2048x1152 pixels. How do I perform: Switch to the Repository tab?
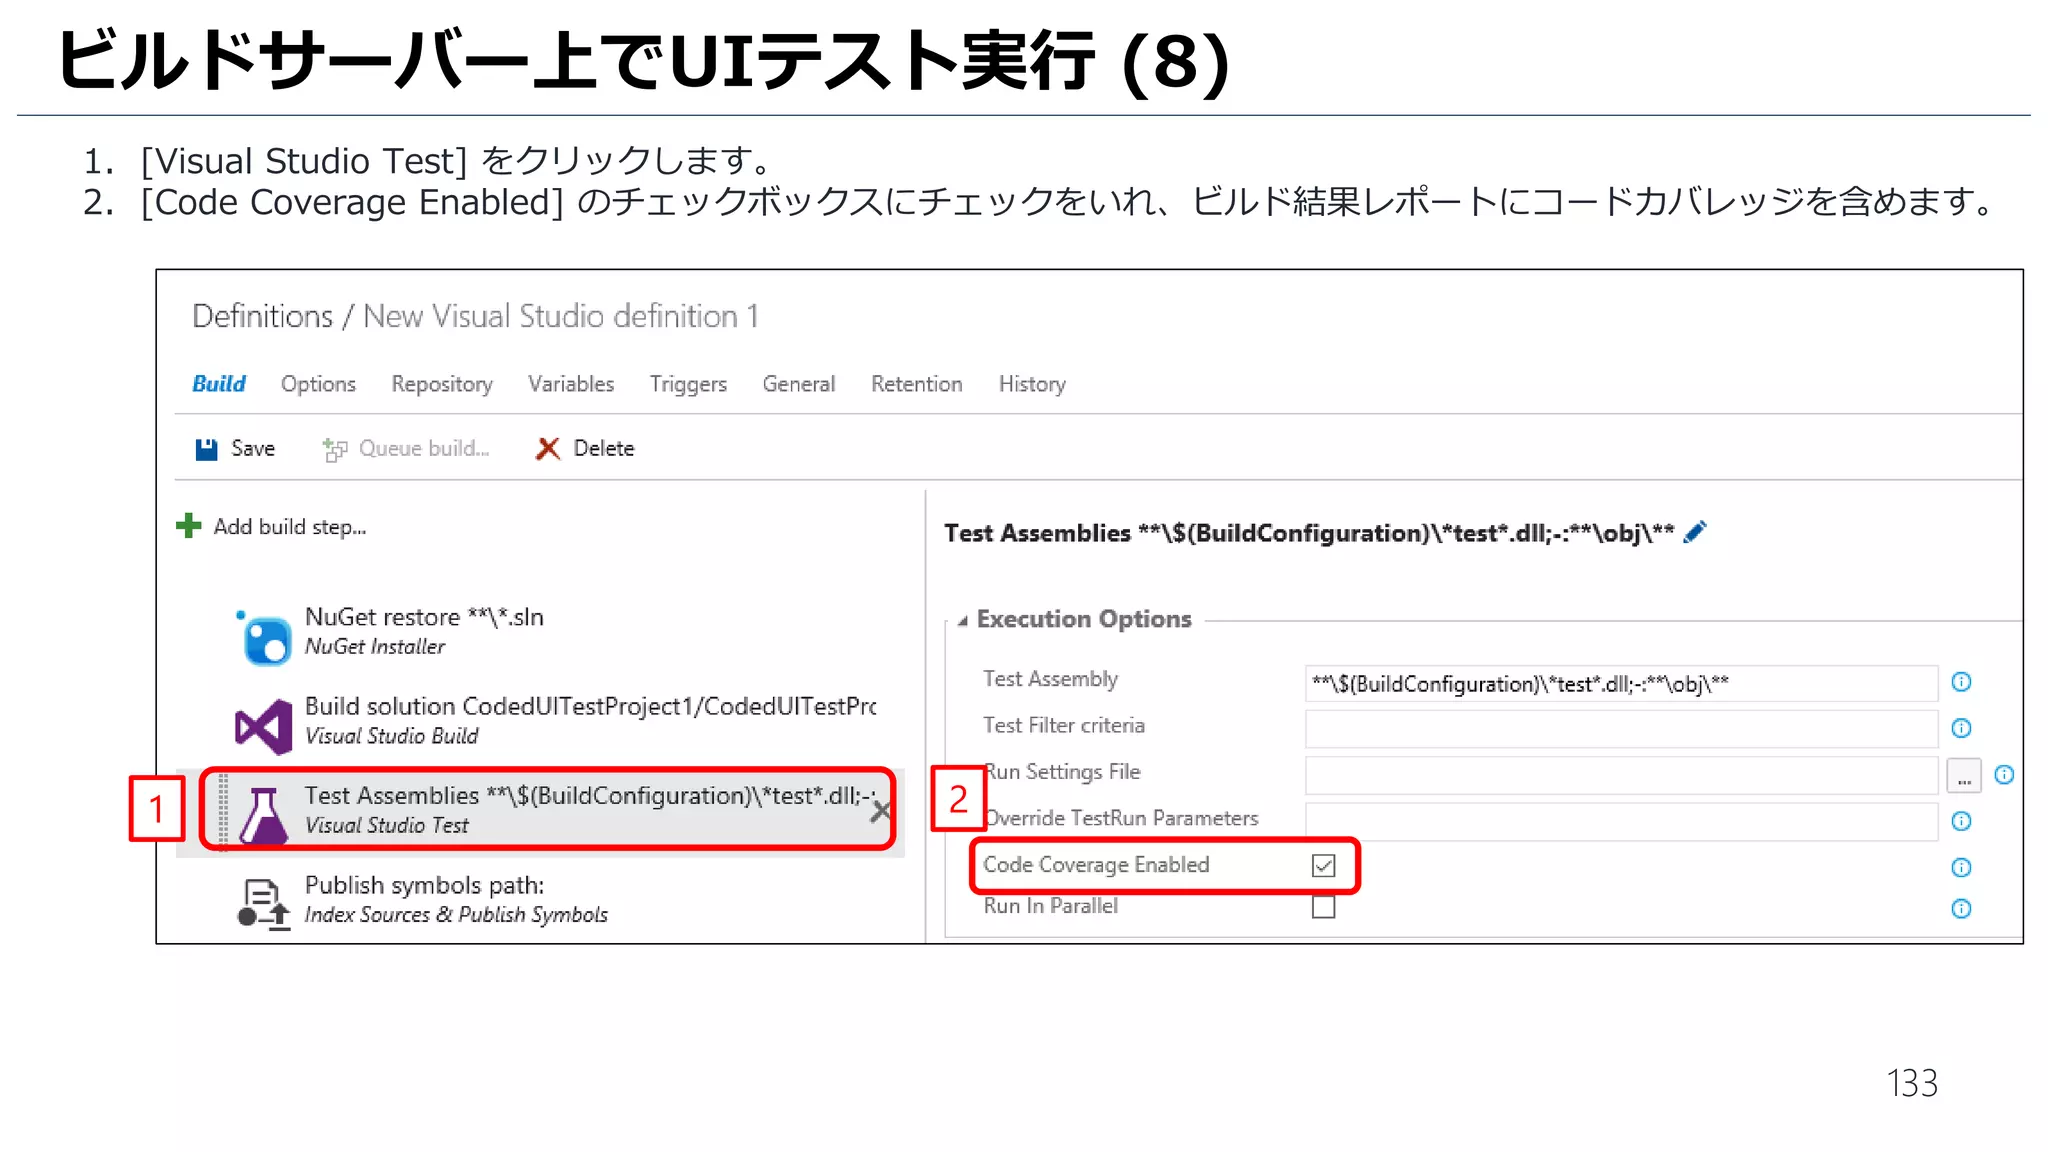tap(442, 384)
